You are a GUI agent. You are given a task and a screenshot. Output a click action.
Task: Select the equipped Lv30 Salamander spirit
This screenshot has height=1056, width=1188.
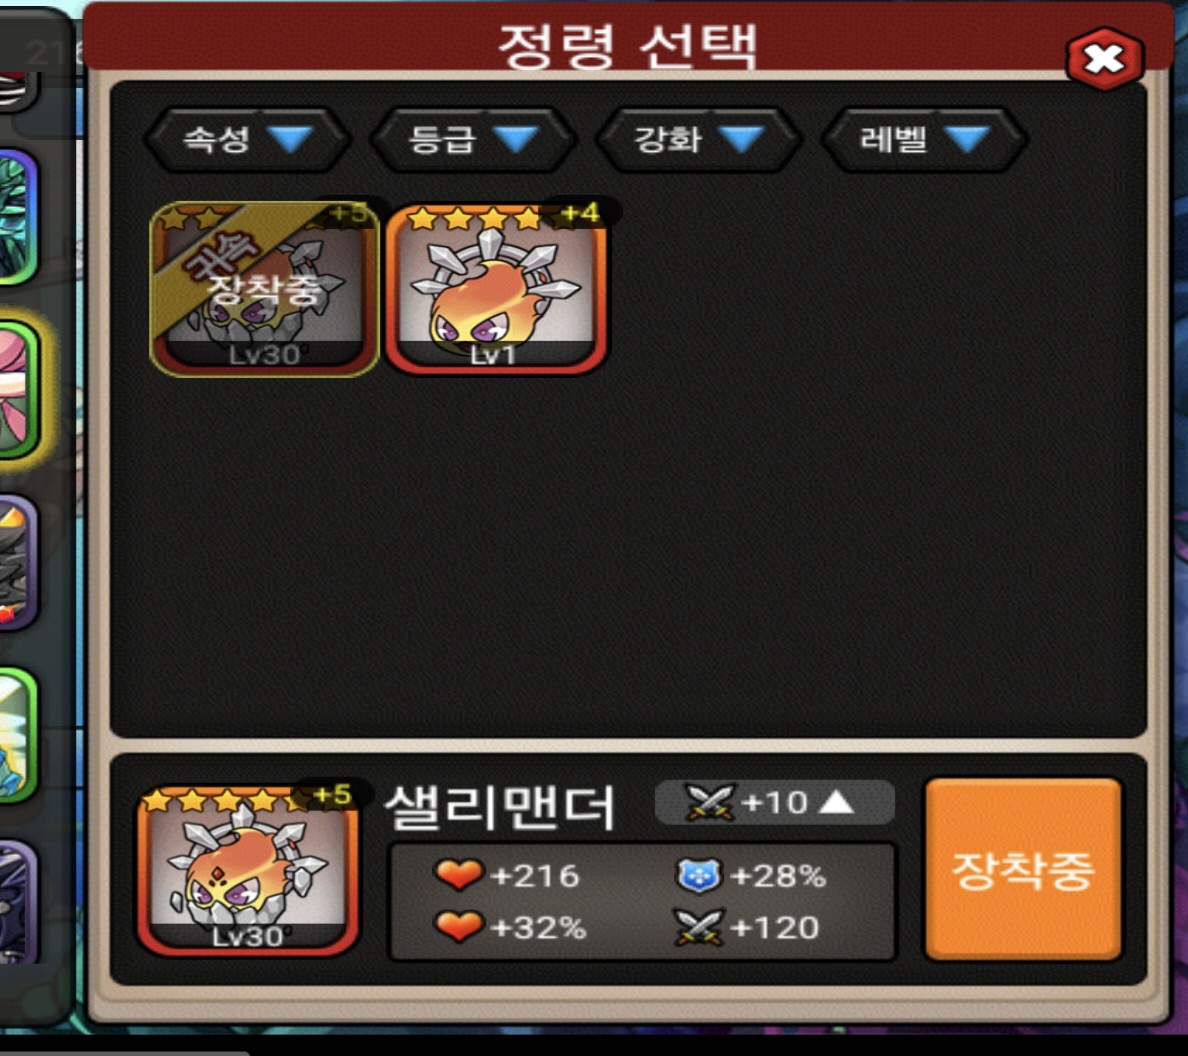pos(264,289)
